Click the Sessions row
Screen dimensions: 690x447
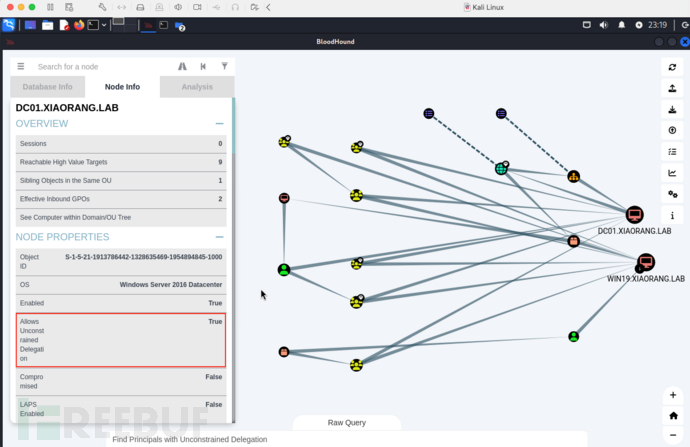click(x=121, y=144)
